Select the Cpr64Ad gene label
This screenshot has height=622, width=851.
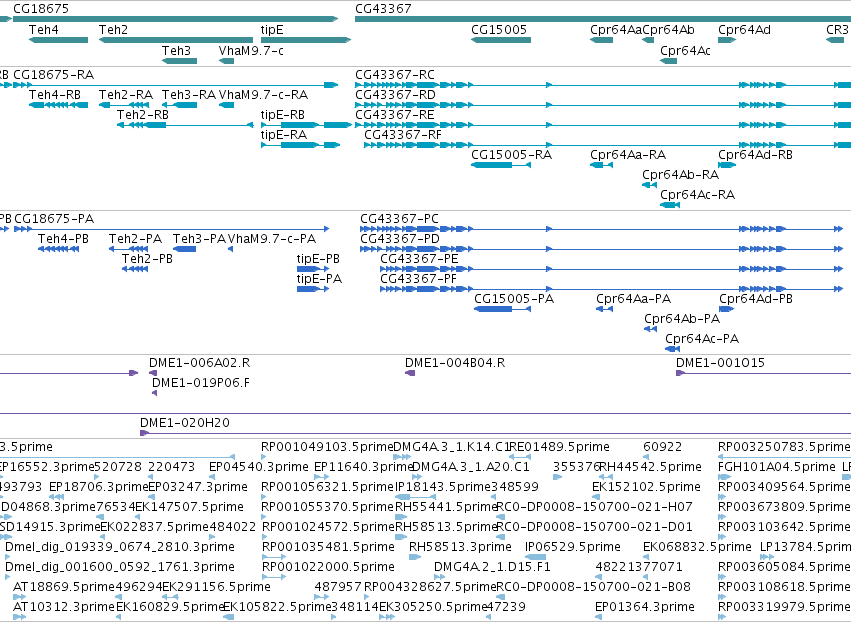pyautogui.click(x=744, y=30)
